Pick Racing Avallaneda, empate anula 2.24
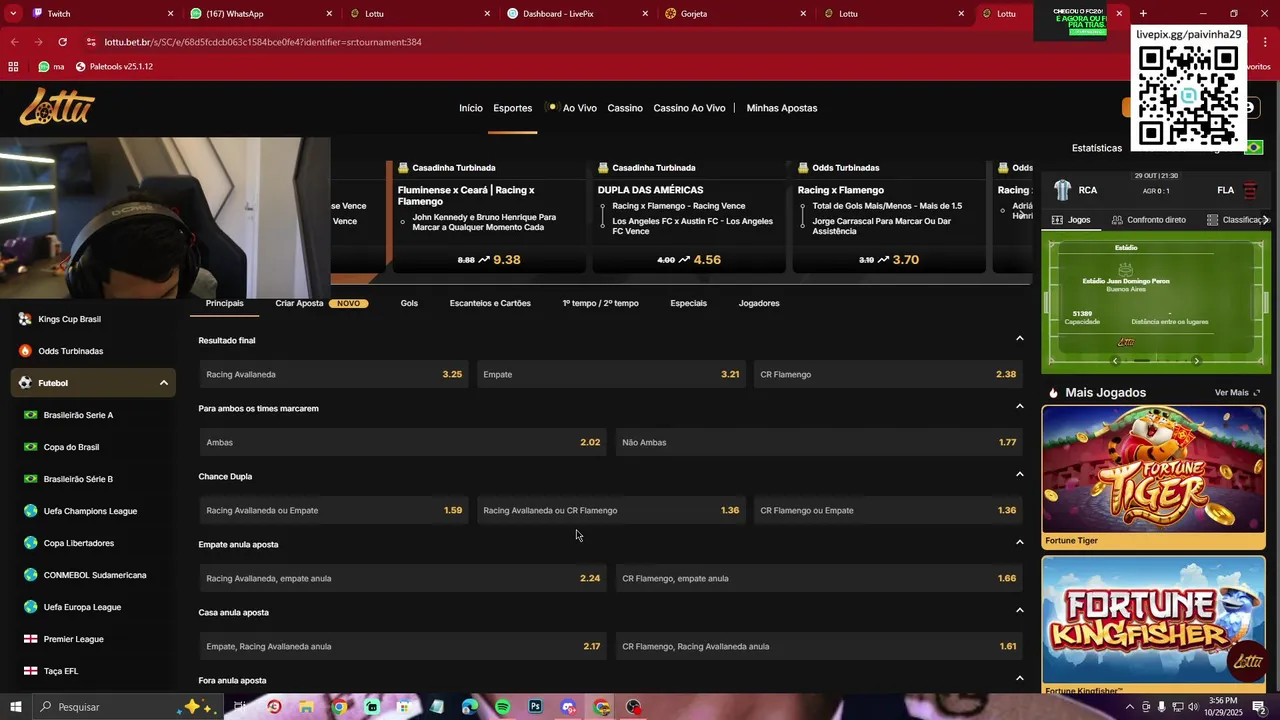Screen dimensions: 1280x720 click(x=403, y=578)
